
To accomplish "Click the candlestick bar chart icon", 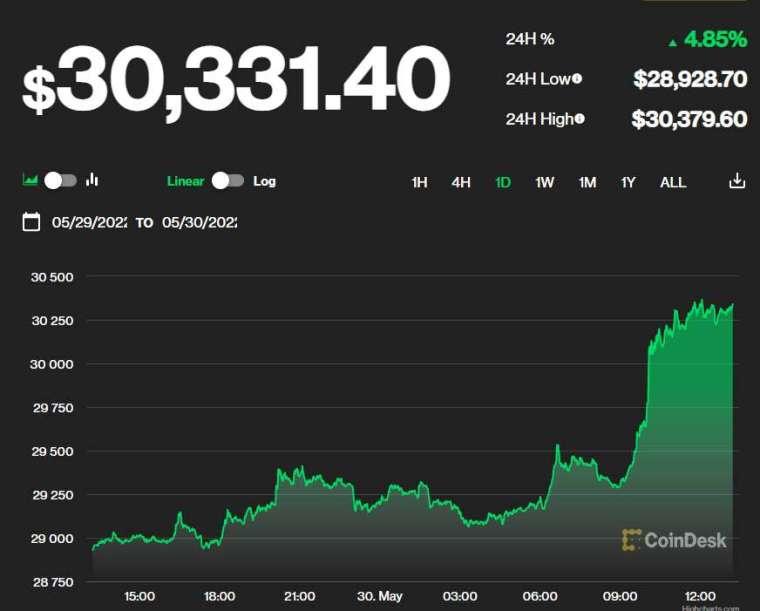I will (92, 180).
